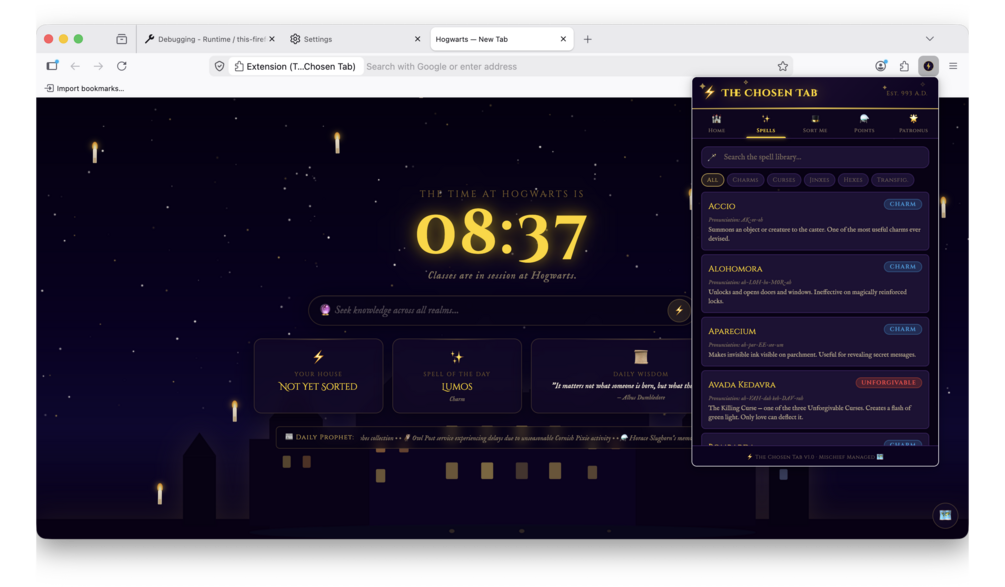Image resolution: width=1005 pixels, height=587 pixels.
Task: Select the Charms filter chip
Action: coord(745,180)
